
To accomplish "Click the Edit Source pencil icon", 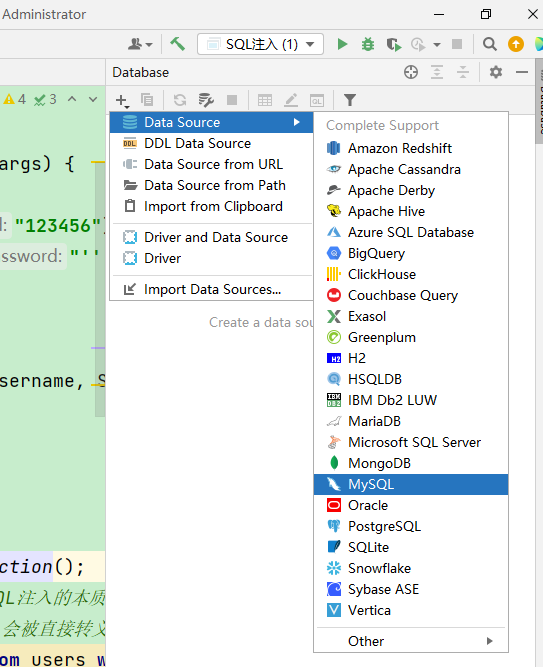I will tap(291, 100).
